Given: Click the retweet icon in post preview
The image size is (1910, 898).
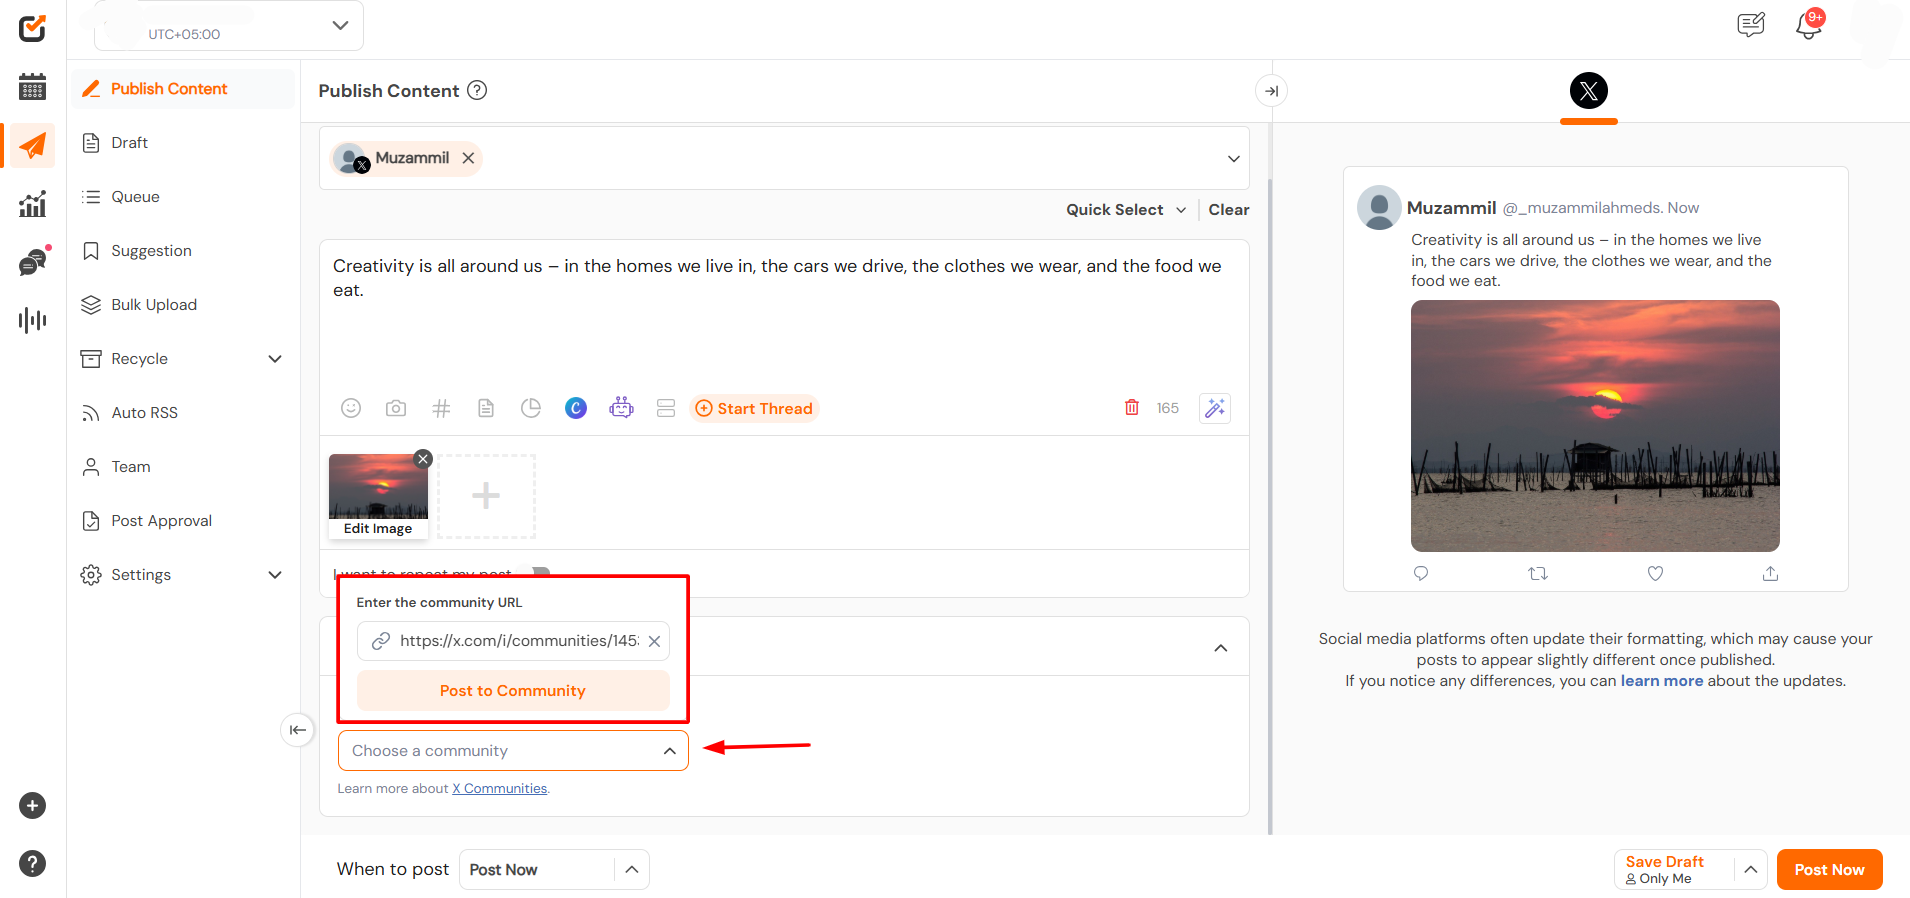Looking at the screenshot, I should (x=1538, y=573).
